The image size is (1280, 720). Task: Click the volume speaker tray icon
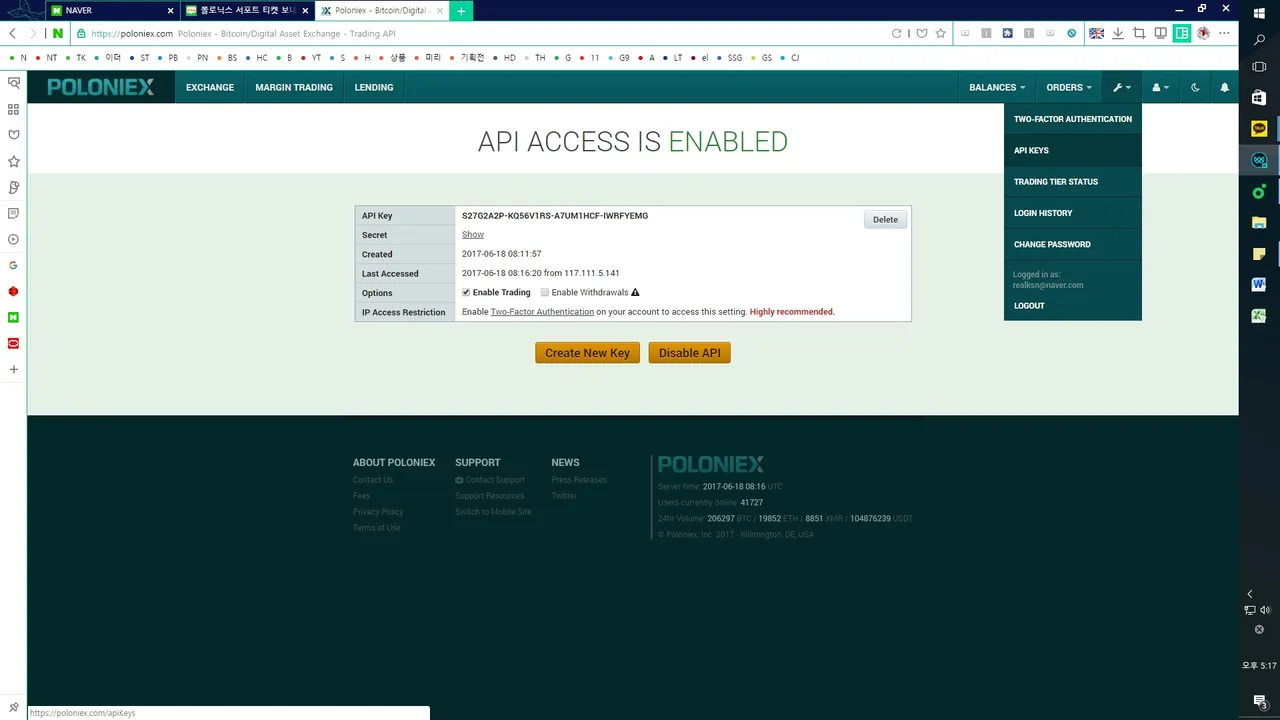pos(1265,610)
